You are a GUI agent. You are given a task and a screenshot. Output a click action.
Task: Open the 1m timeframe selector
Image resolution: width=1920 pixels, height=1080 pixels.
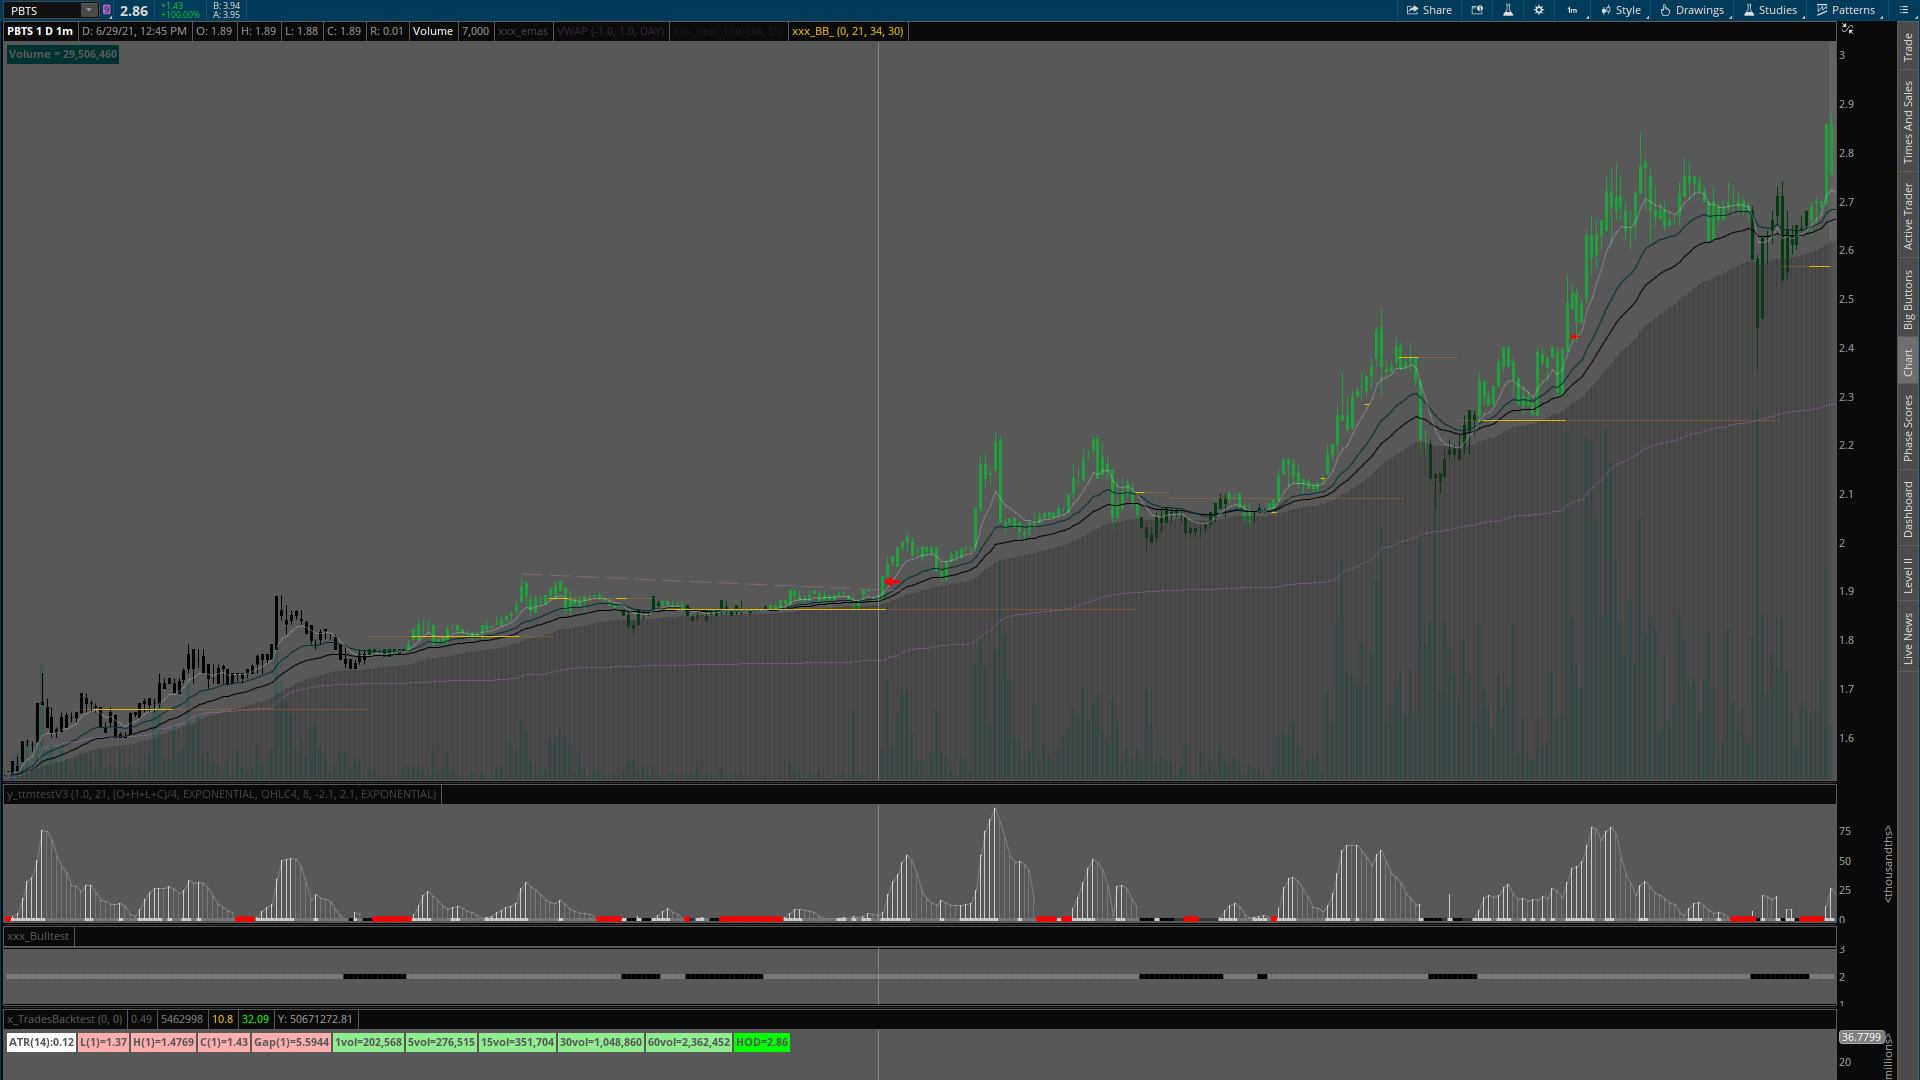coord(1573,10)
